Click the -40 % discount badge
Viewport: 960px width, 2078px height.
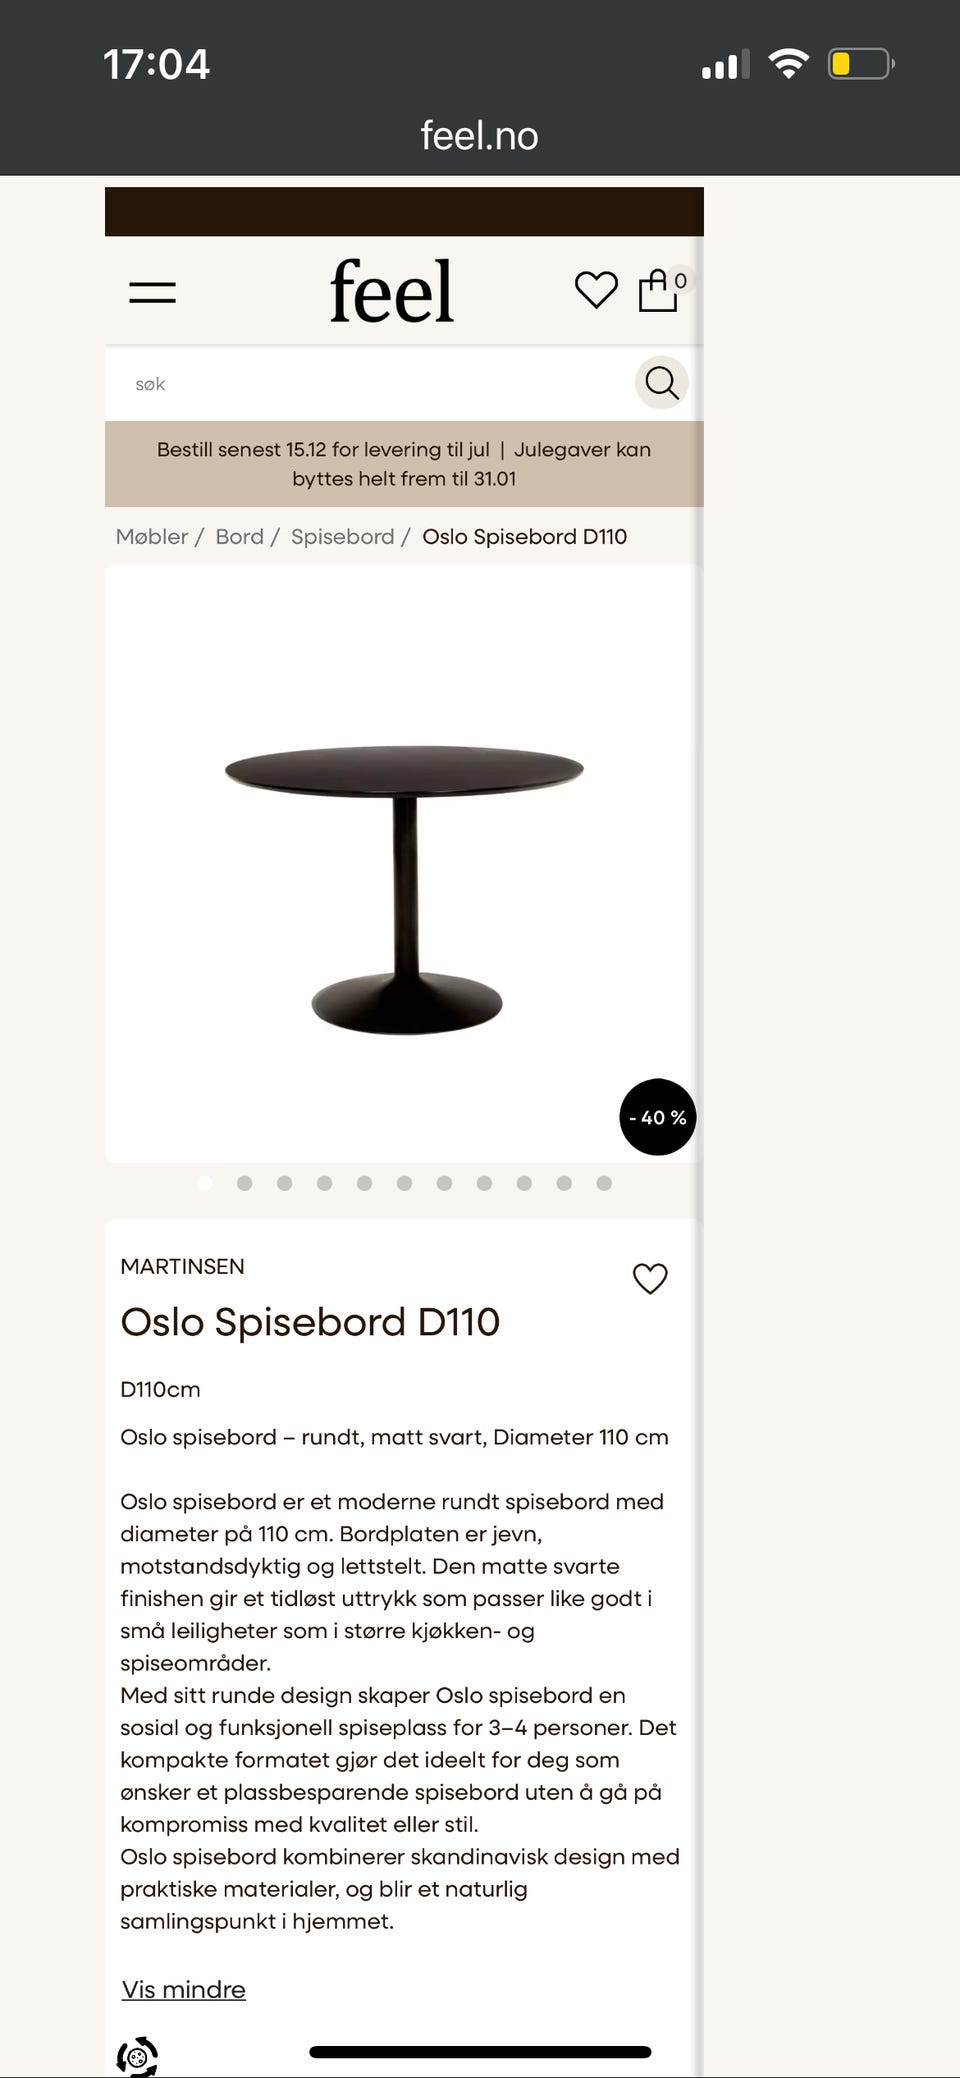point(657,1117)
